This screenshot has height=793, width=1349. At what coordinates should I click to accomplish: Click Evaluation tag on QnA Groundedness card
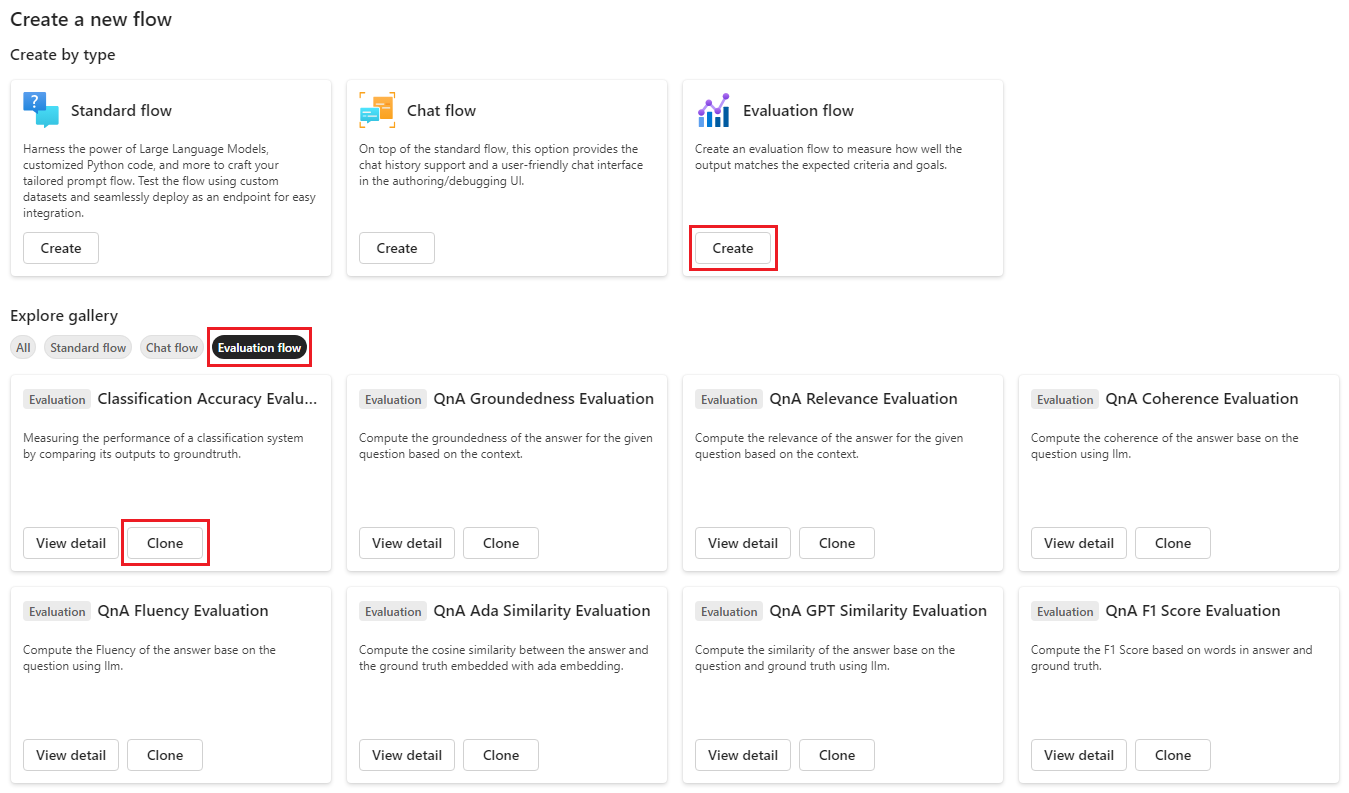393,400
